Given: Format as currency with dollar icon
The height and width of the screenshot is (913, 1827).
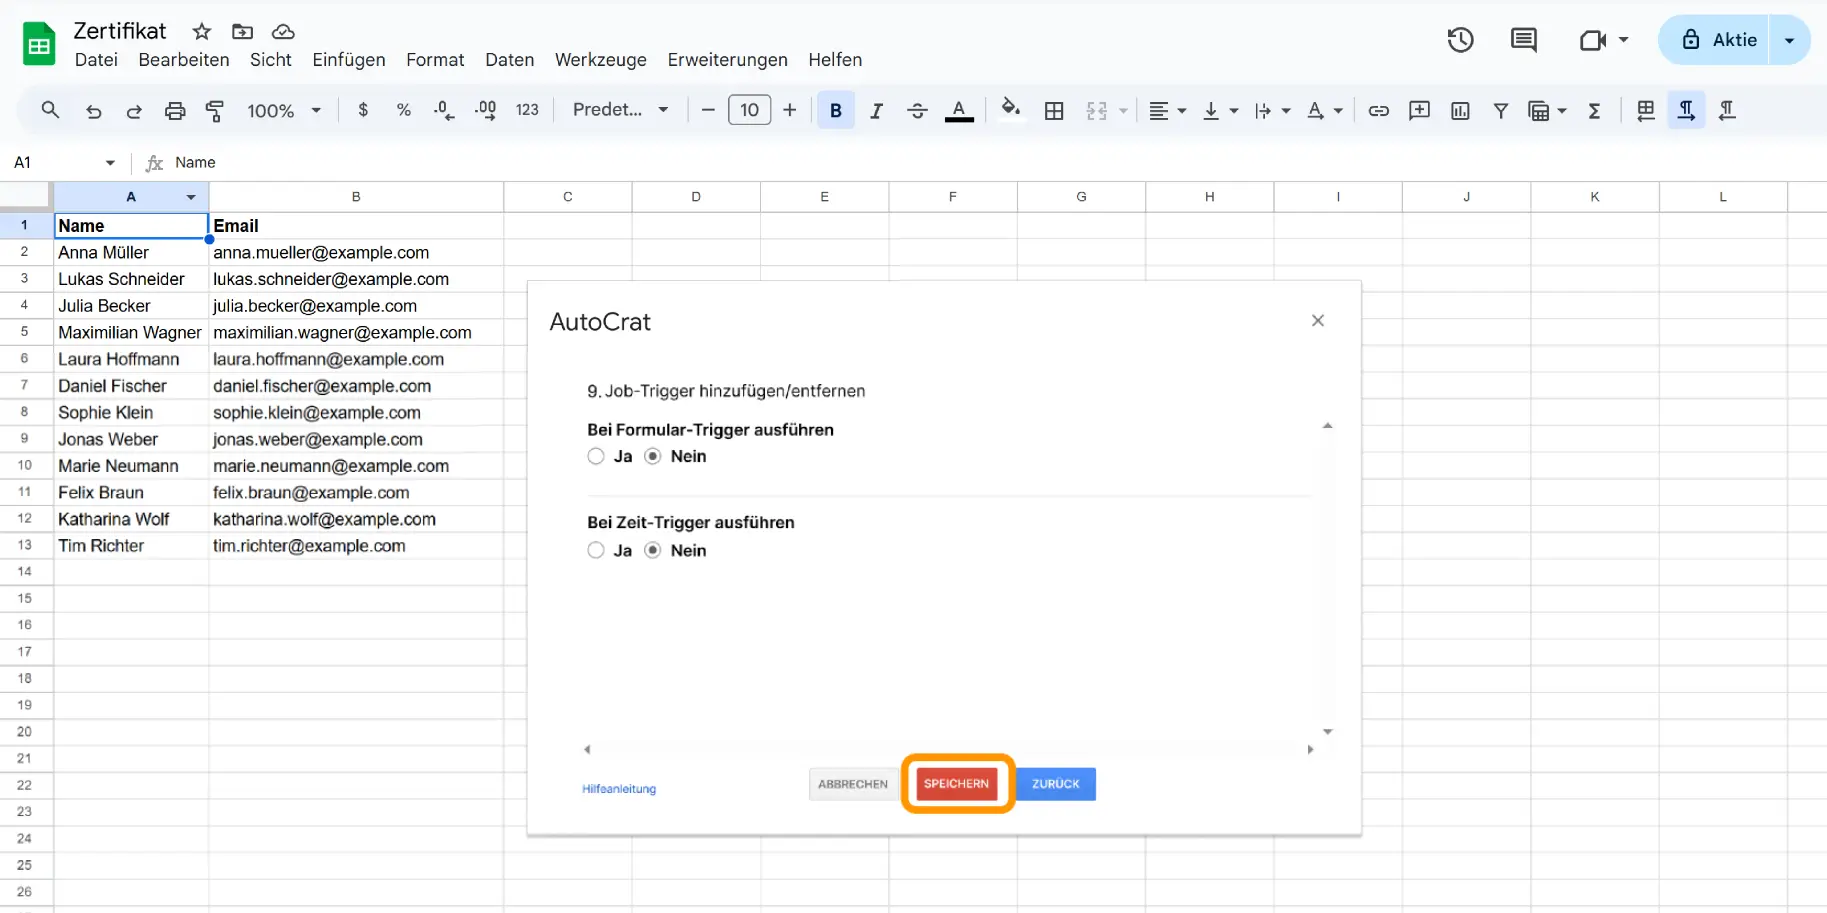Looking at the screenshot, I should [x=363, y=110].
